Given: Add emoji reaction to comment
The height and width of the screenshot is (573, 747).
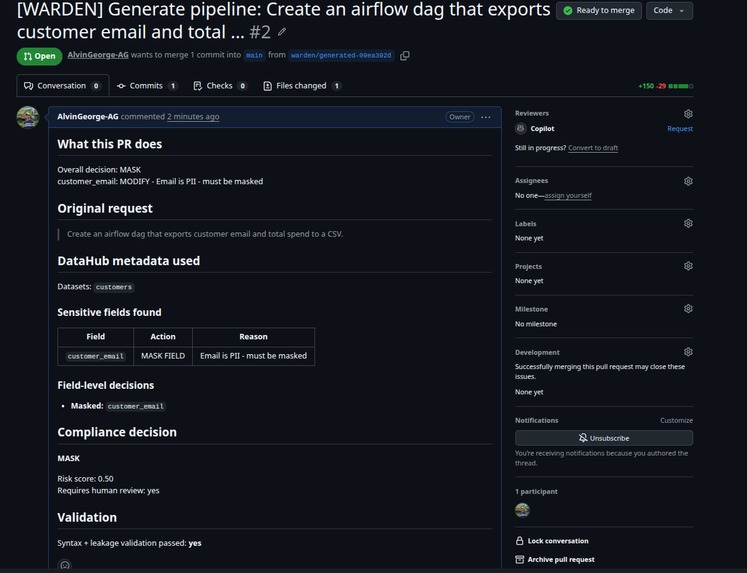Looking at the screenshot, I should pyautogui.click(x=65, y=565).
